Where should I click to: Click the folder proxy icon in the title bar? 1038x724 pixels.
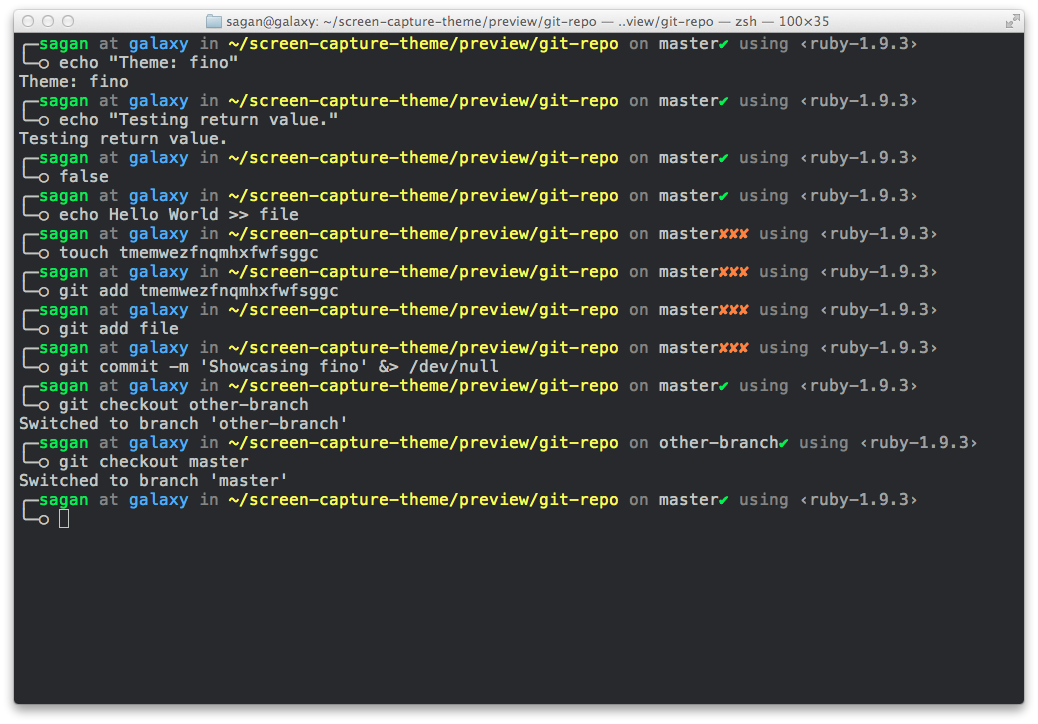click(x=214, y=20)
